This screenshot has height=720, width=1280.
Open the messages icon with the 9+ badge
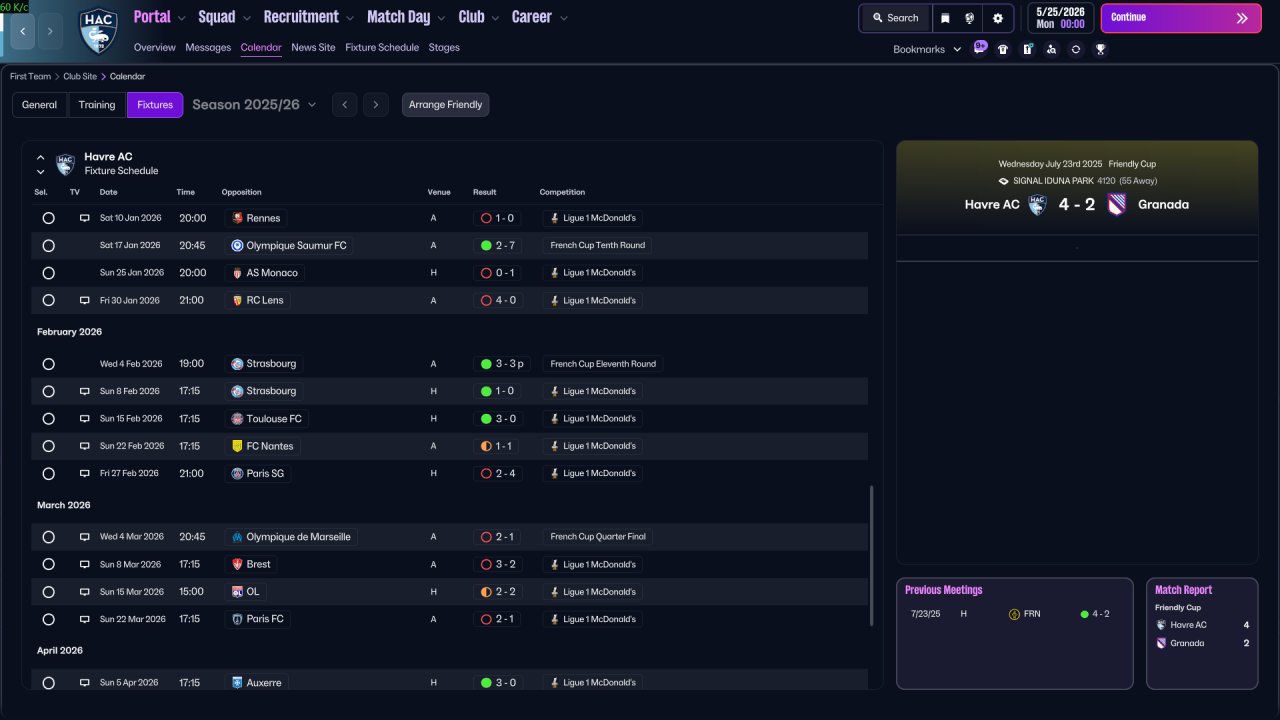tap(979, 48)
